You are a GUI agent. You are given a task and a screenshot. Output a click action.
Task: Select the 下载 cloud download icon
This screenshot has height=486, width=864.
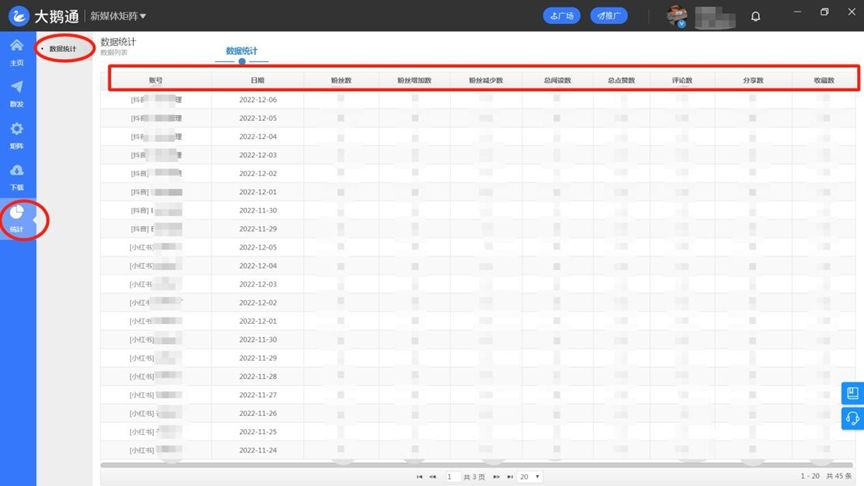coord(17,174)
